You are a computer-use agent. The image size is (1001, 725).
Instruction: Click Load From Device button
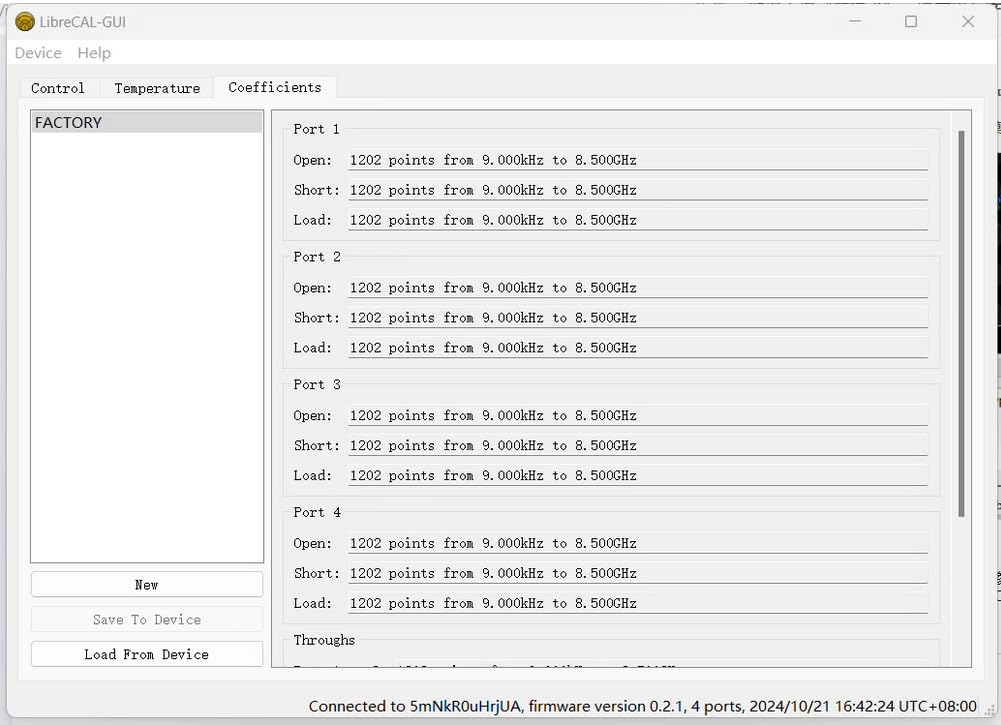click(x=147, y=654)
